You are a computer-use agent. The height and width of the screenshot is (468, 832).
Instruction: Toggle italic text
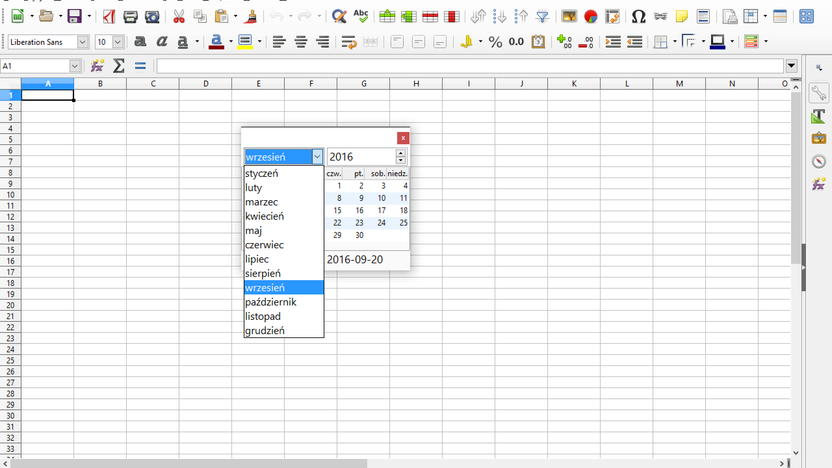(162, 41)
